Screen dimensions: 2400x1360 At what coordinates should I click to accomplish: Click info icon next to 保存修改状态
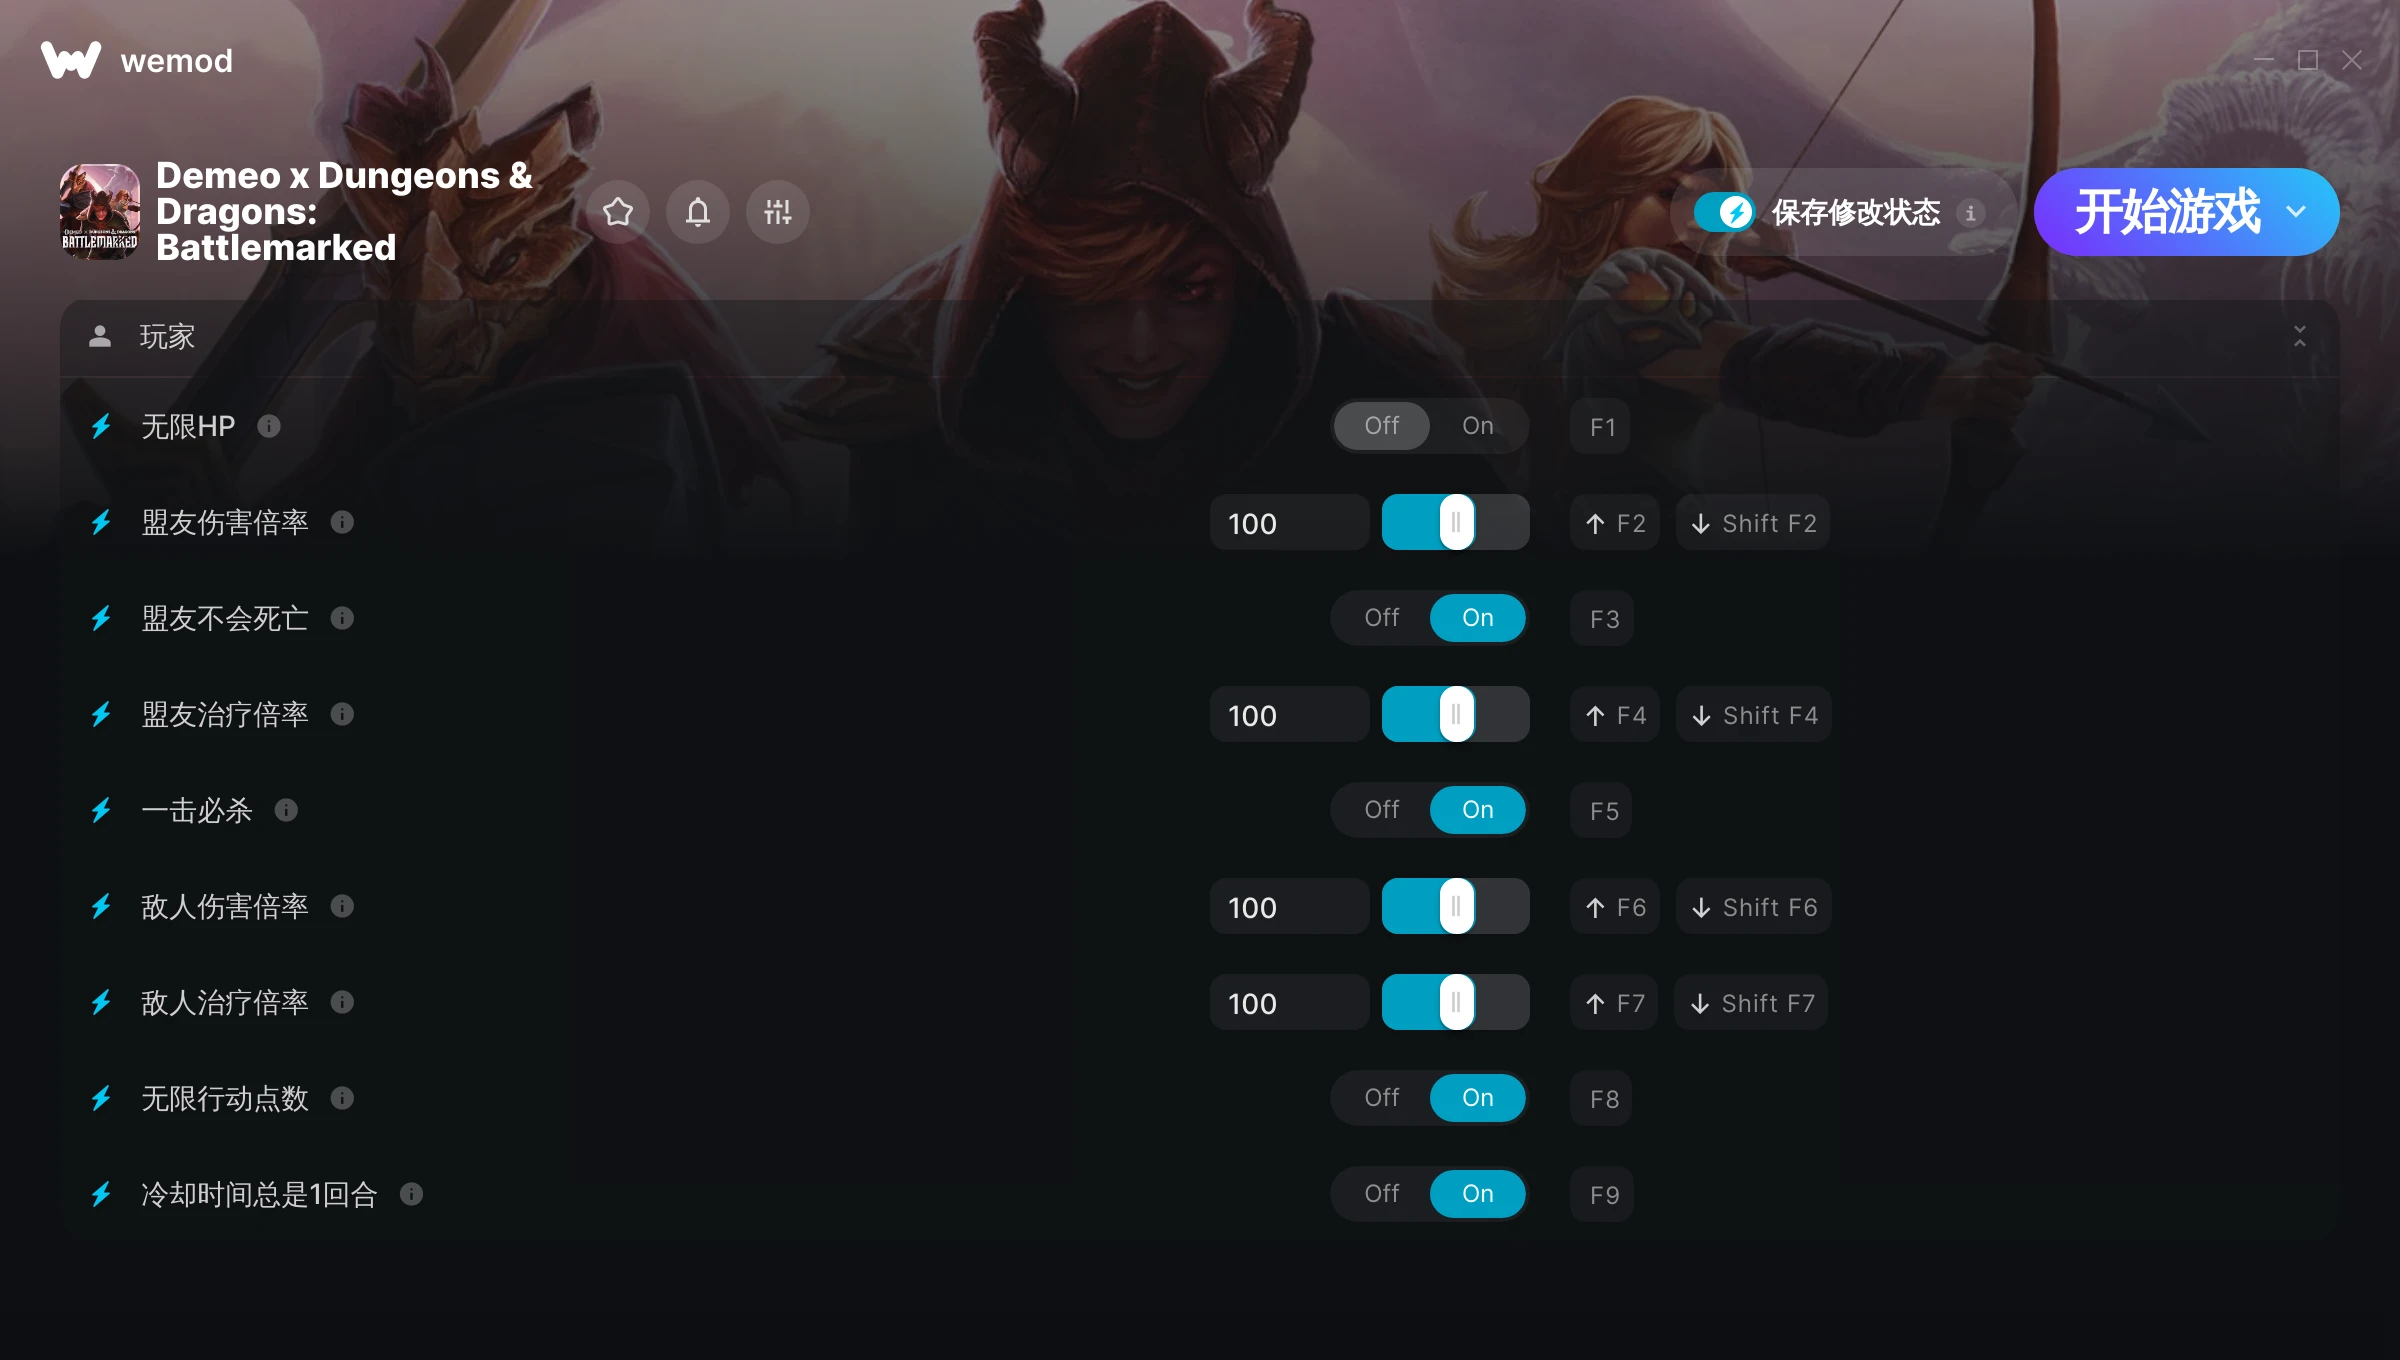[x=1971, y=212]
